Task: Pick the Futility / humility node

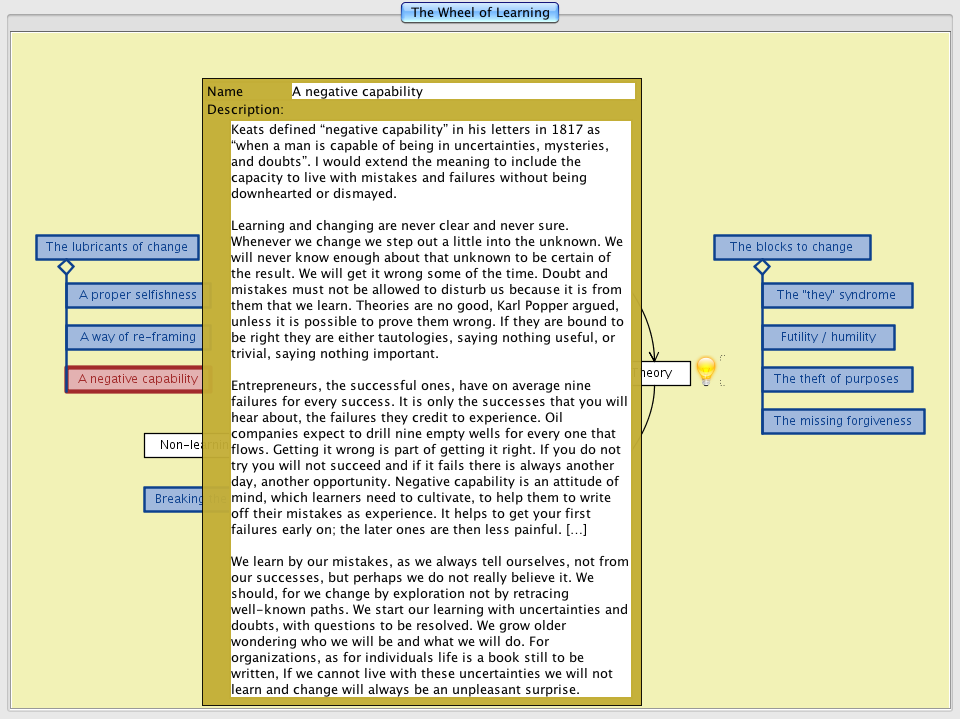Action: [828, 337]
